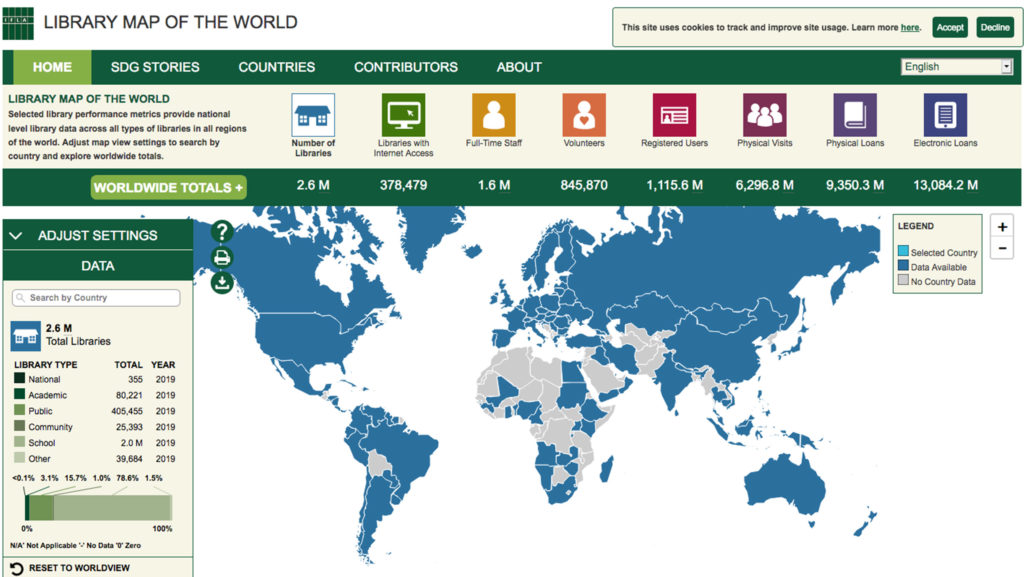This screenshot has height=577, width=1024.
Task: Click the Public libraries total 405,455
Action: [x=127, y=411]
